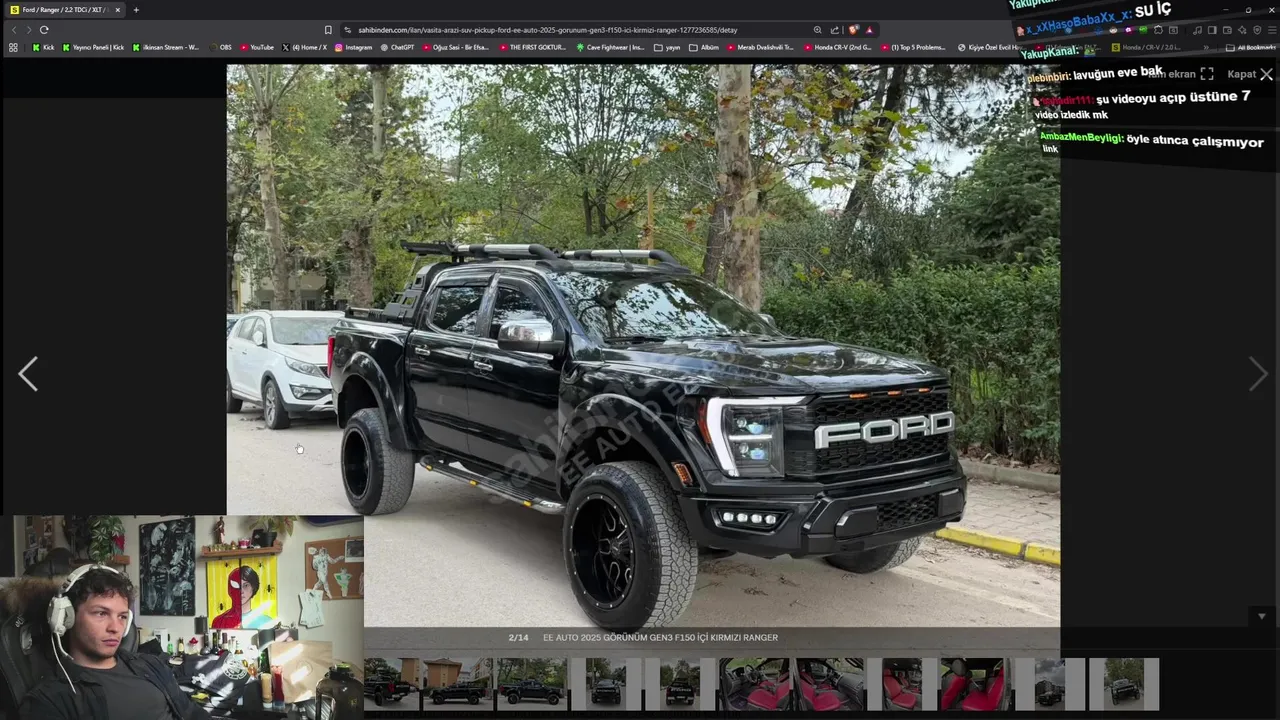Image resolution: width=1280 pixels, height=720 pixels.
Task: Open Yayıncı Paneli | Kick bookmark
Action: (x=94, y=47)
